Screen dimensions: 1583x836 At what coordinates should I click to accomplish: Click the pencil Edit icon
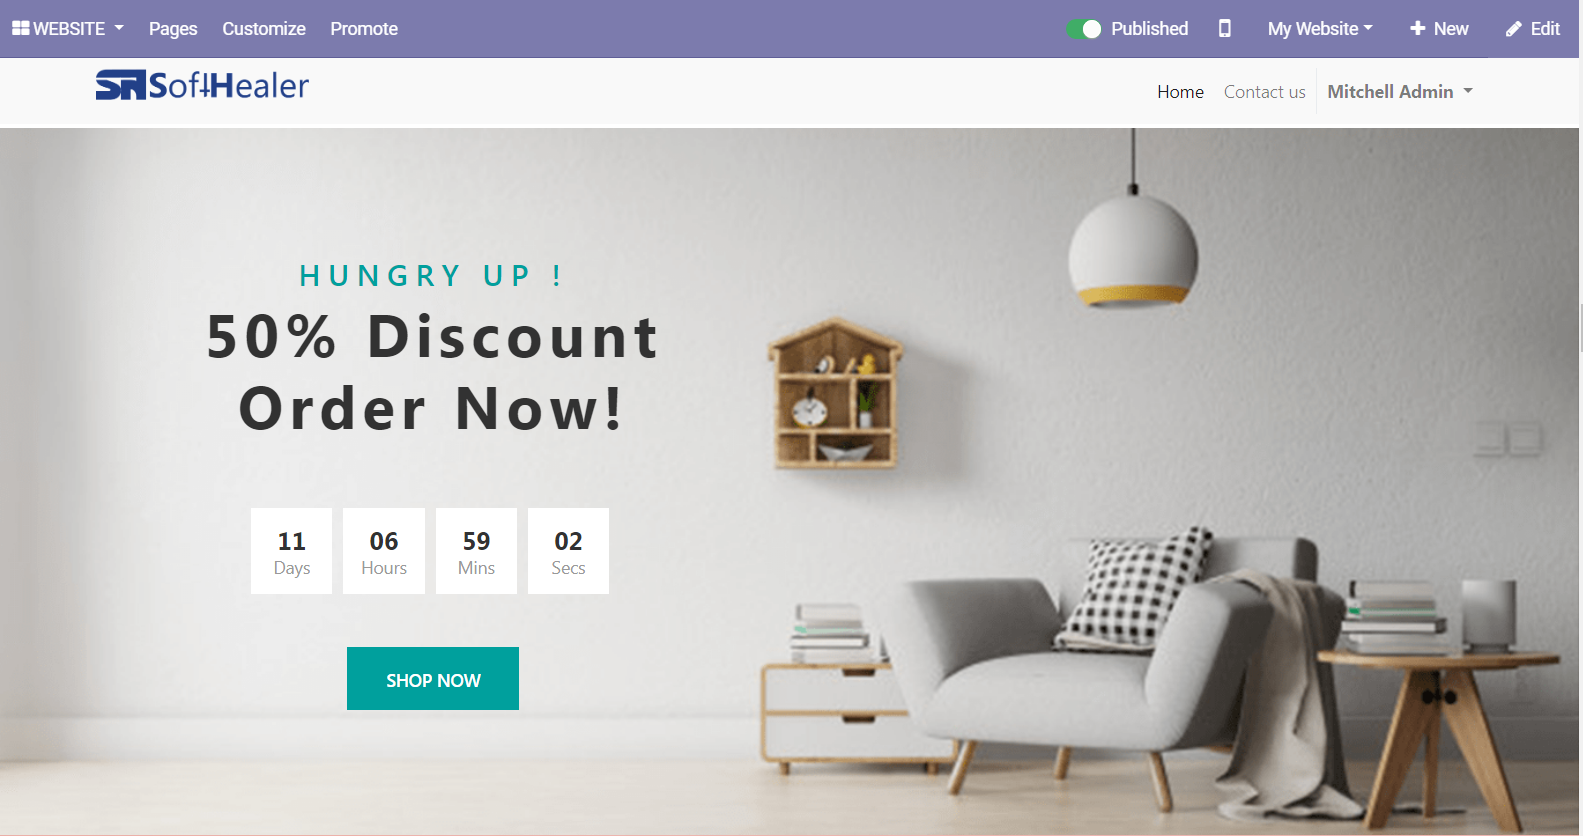pos(1513,29)
